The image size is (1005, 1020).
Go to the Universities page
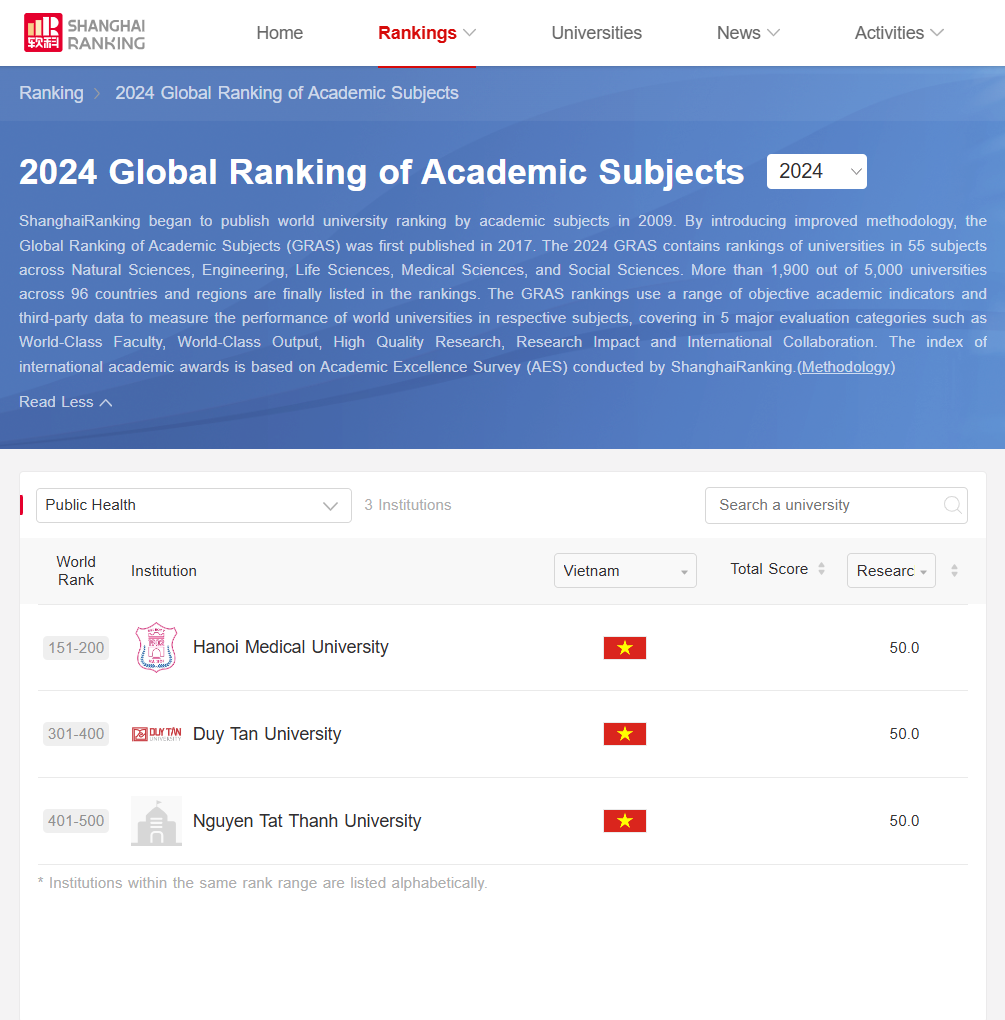pos(596,33)
